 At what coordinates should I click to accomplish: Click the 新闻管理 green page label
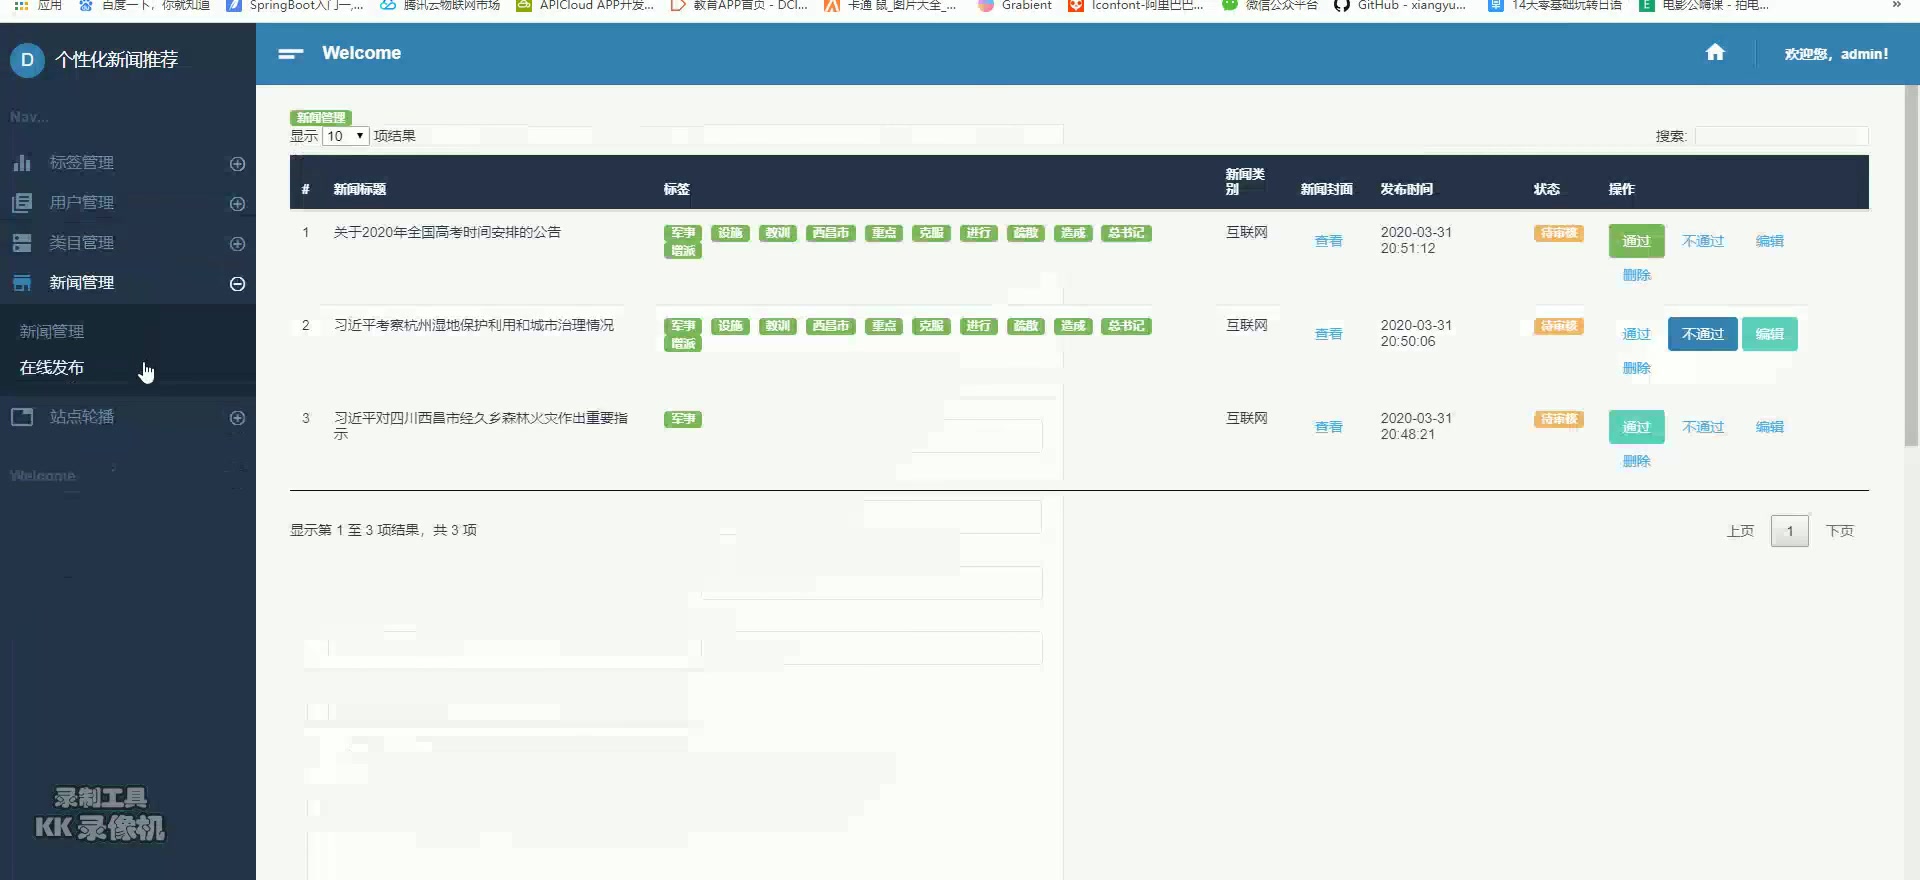click(x=320, y=117)
